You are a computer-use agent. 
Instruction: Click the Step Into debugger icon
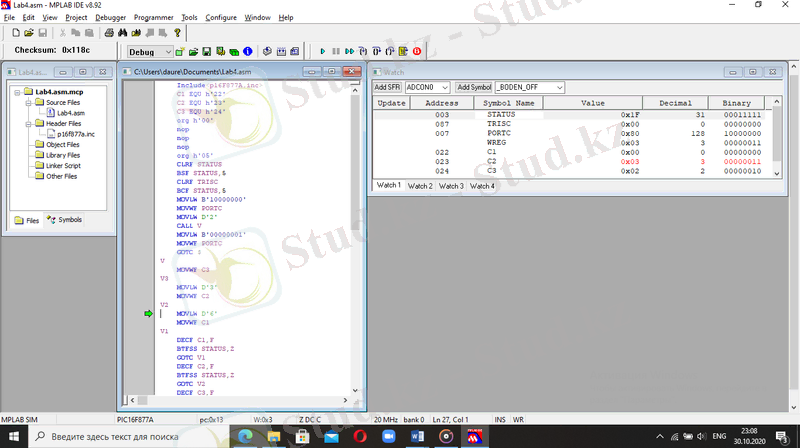coord(362,51)
